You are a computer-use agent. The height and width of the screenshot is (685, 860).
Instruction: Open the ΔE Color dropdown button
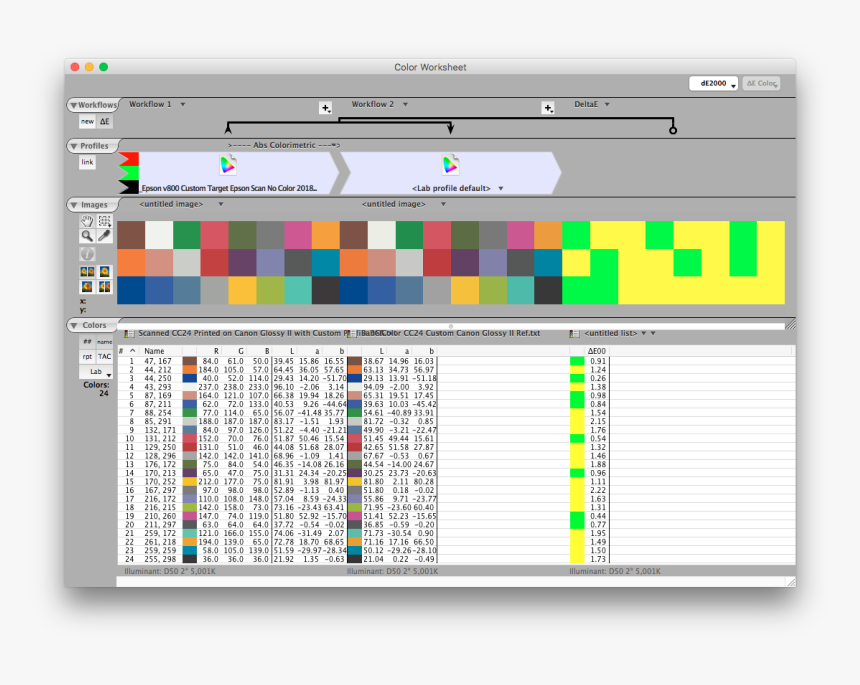[x=761, y=83]
